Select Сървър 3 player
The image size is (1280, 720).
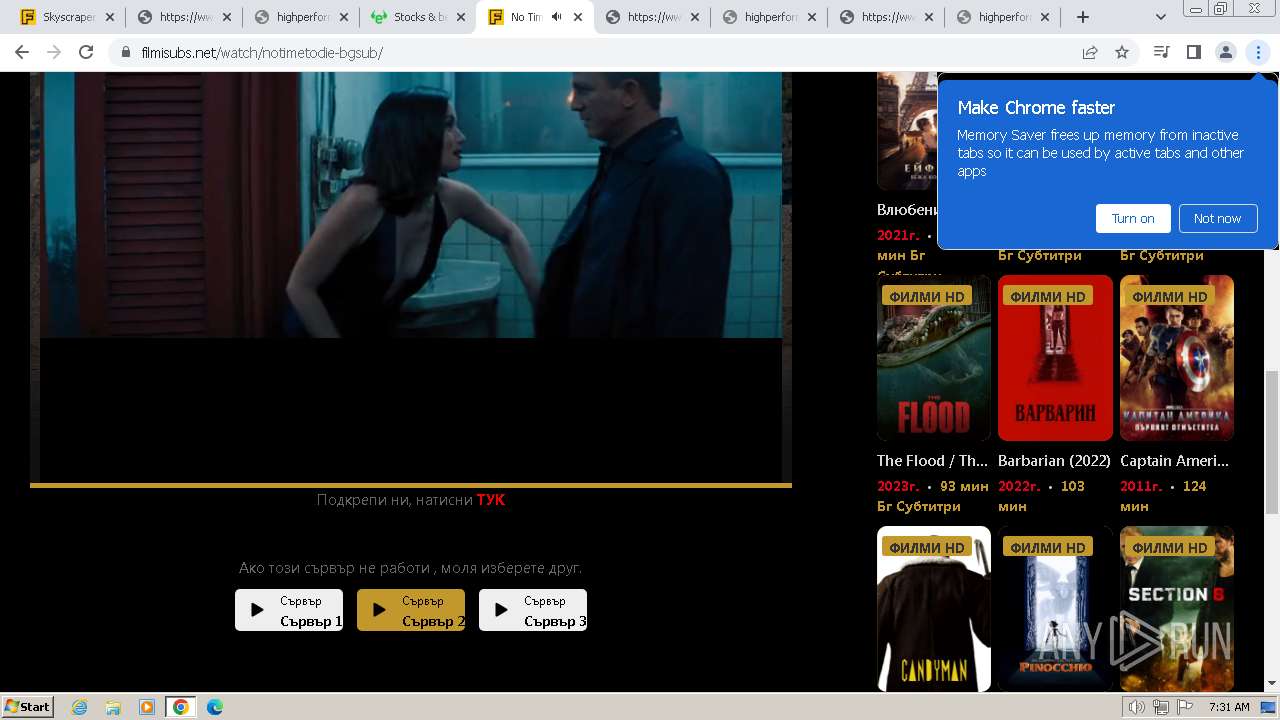point(533,610)
